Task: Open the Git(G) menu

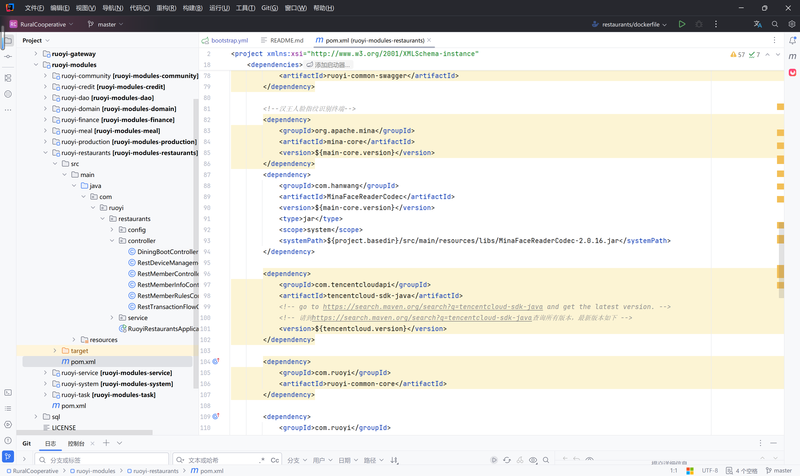Action: coord(269,8)
